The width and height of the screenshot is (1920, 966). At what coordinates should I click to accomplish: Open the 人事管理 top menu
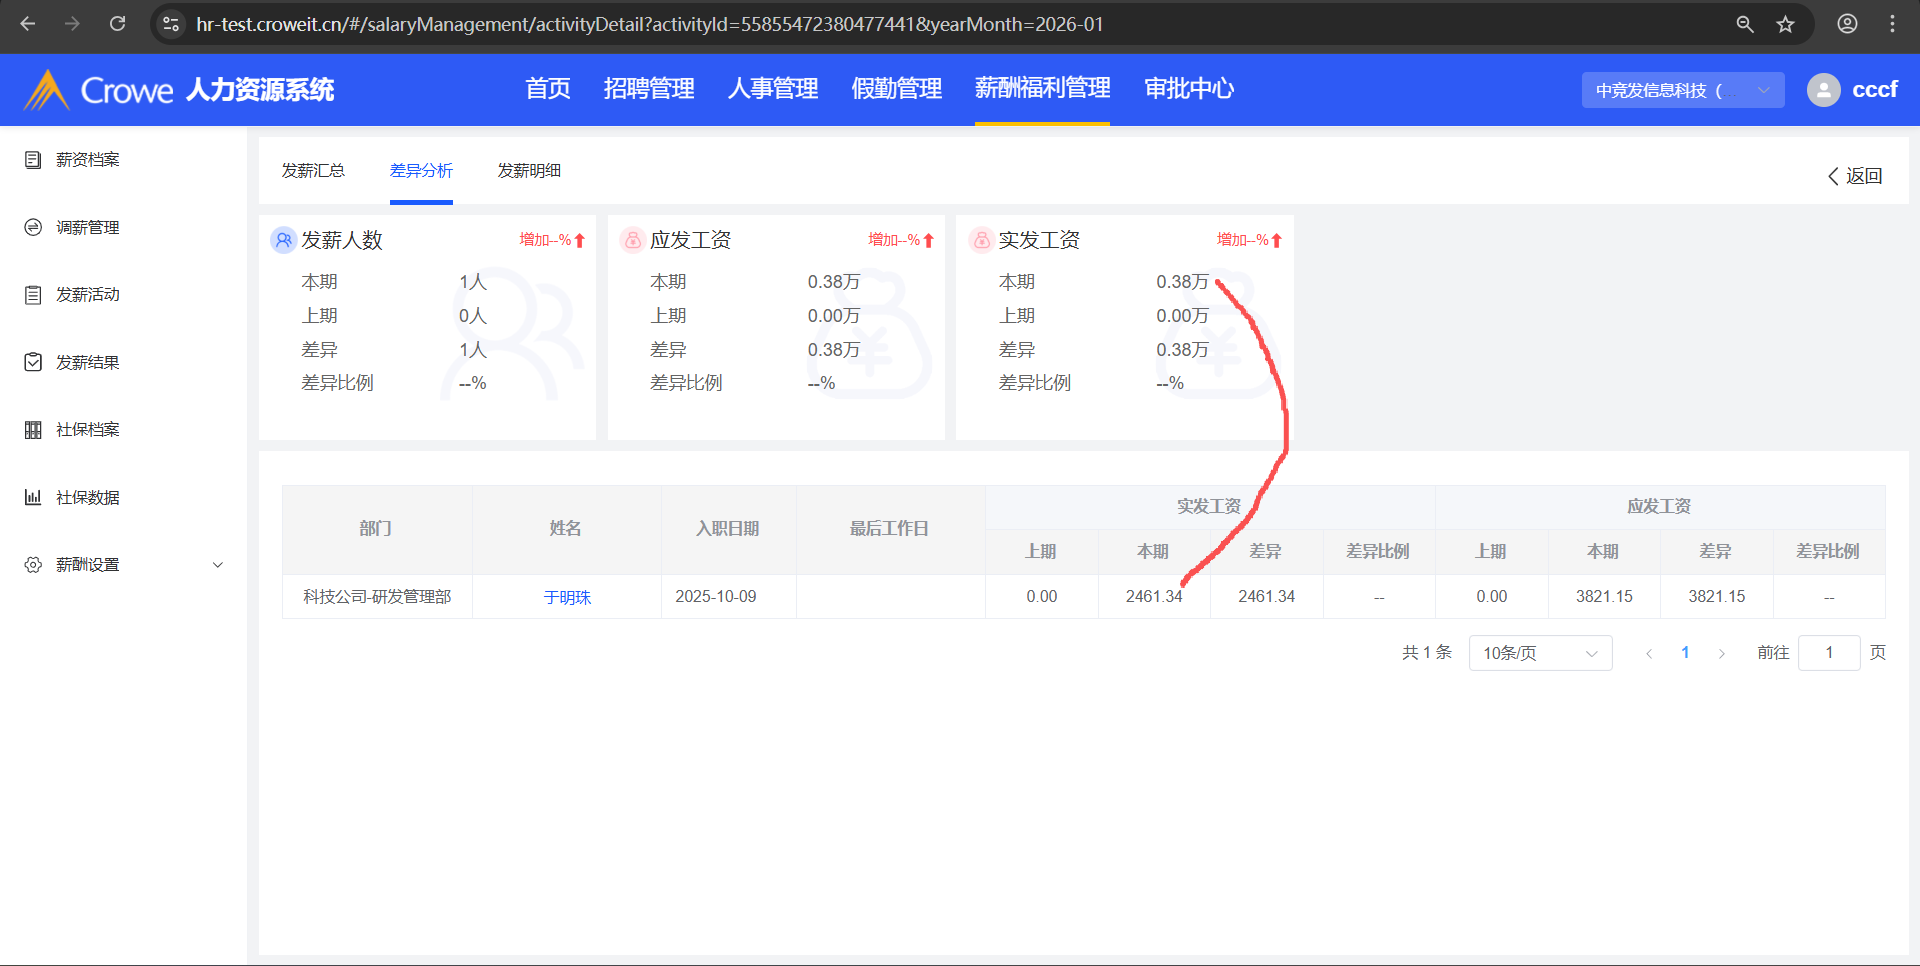coord(772,89)
